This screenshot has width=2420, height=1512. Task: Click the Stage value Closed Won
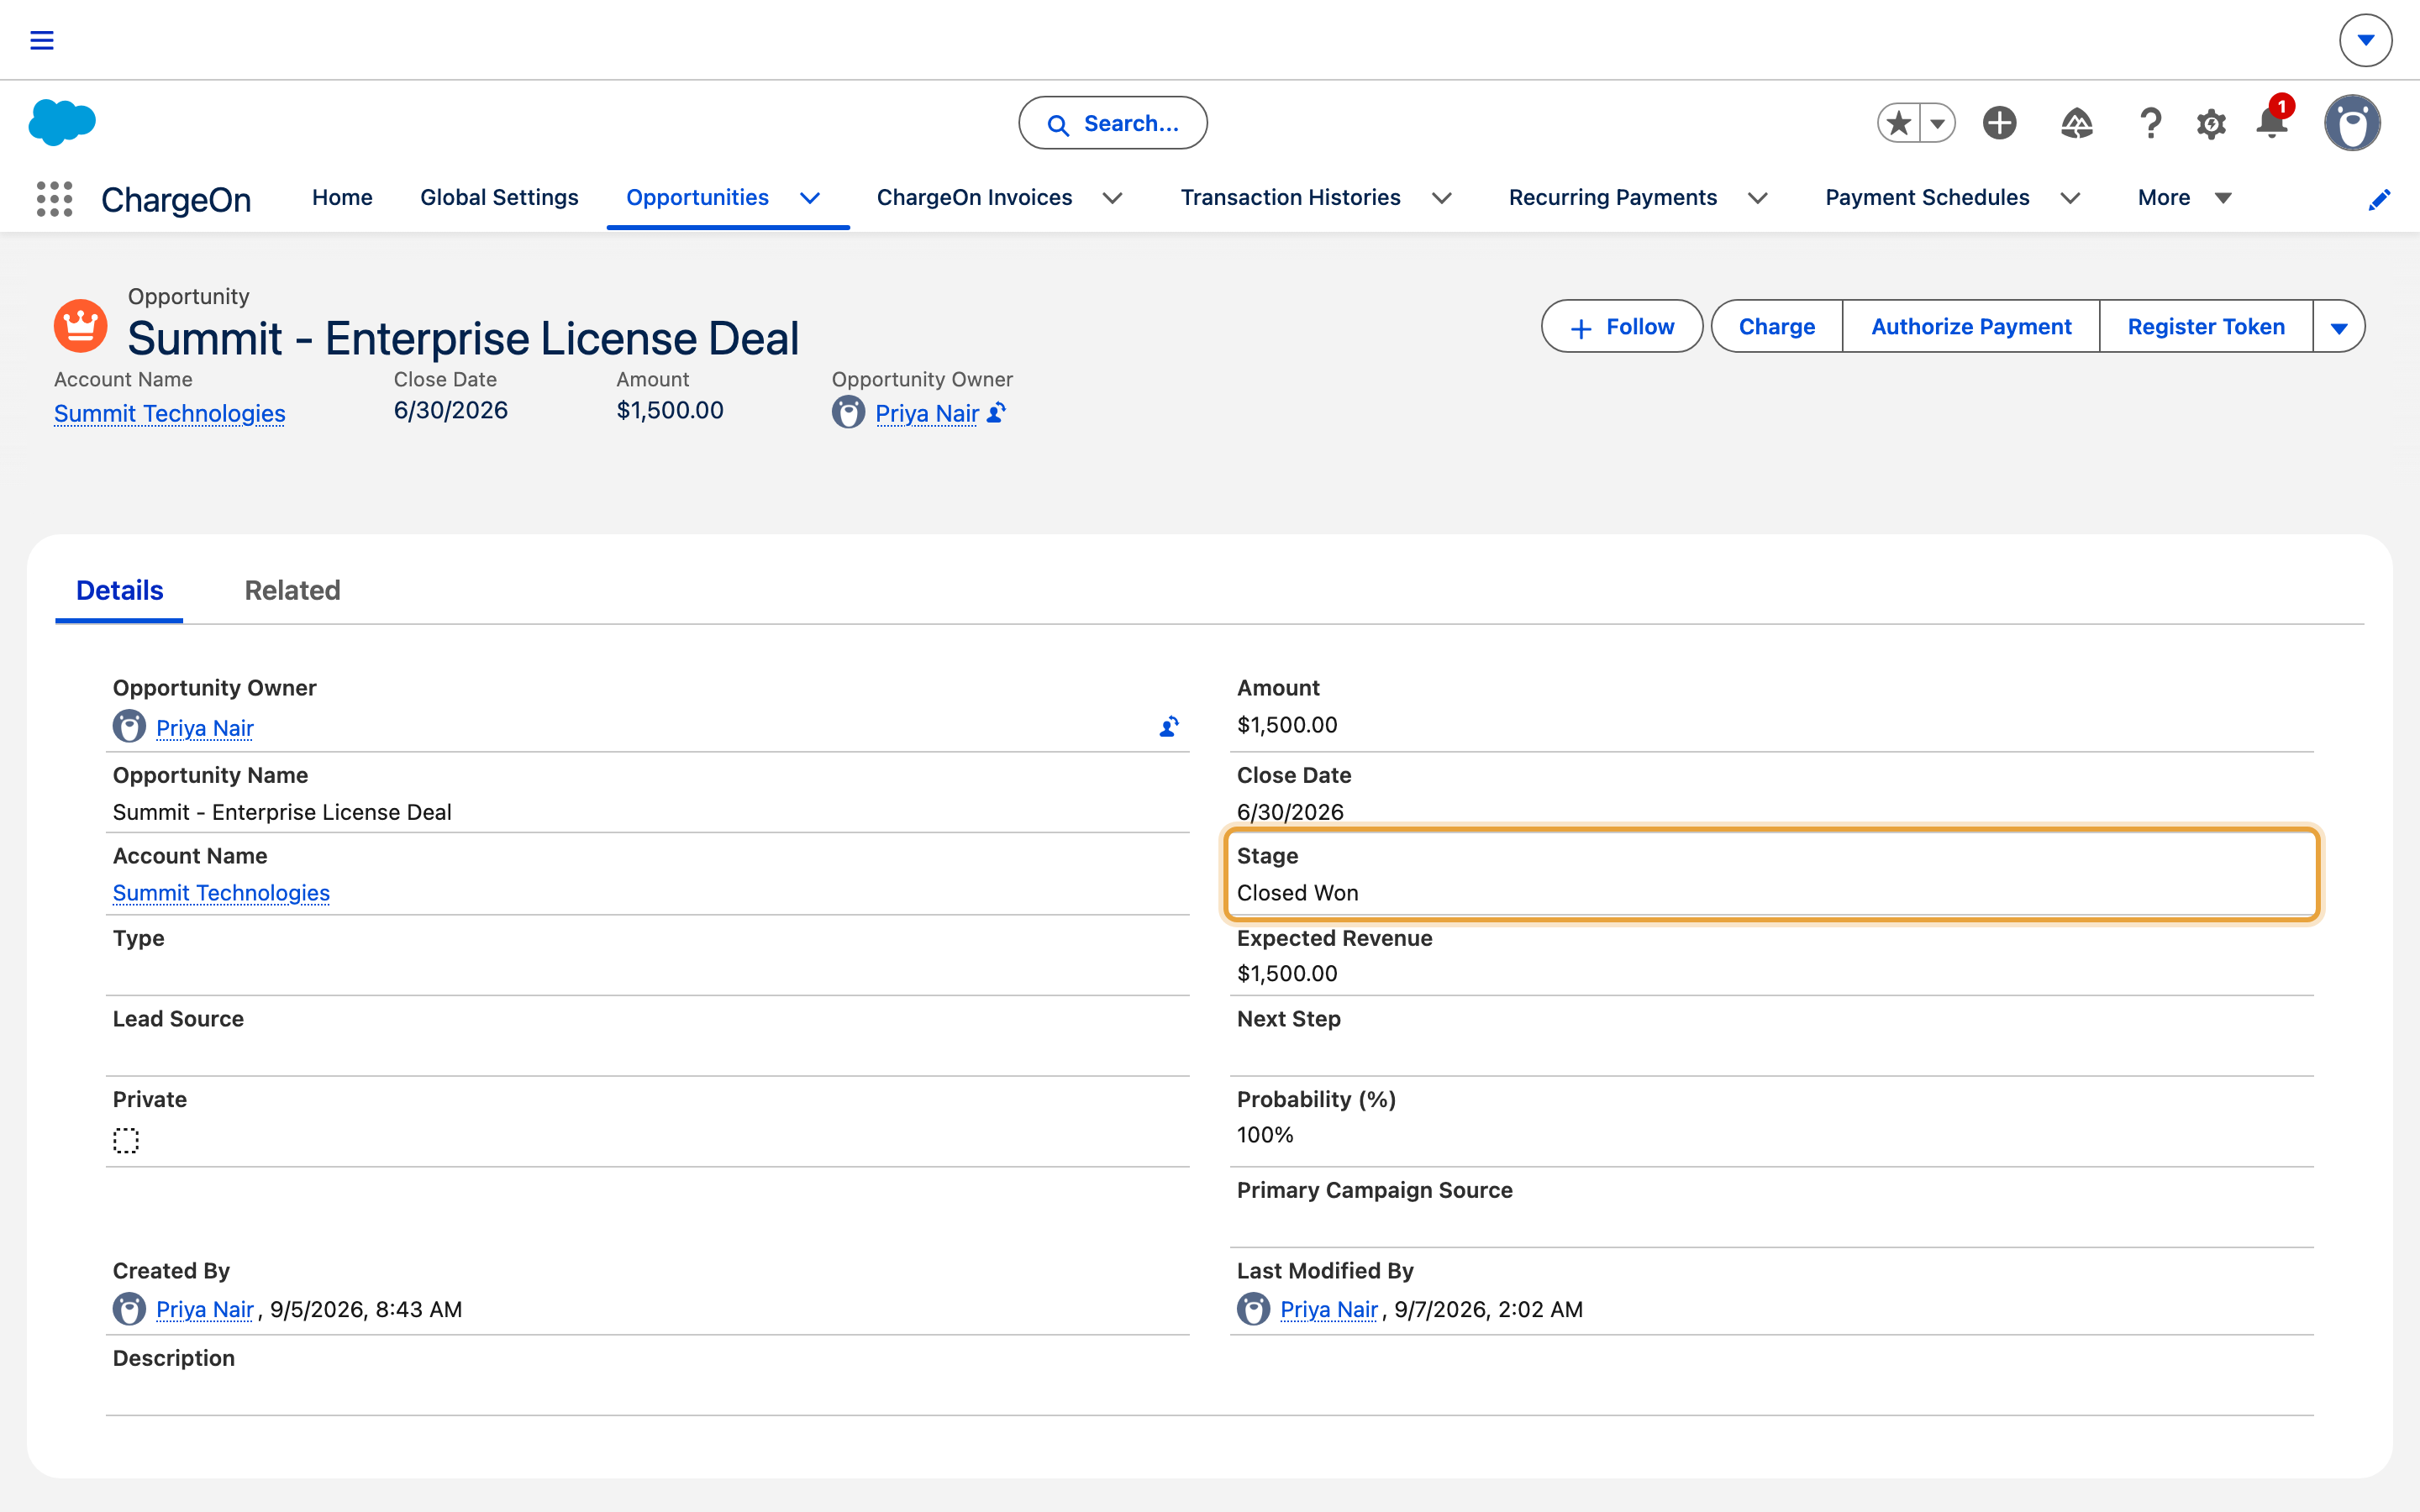click(1297, 892)
